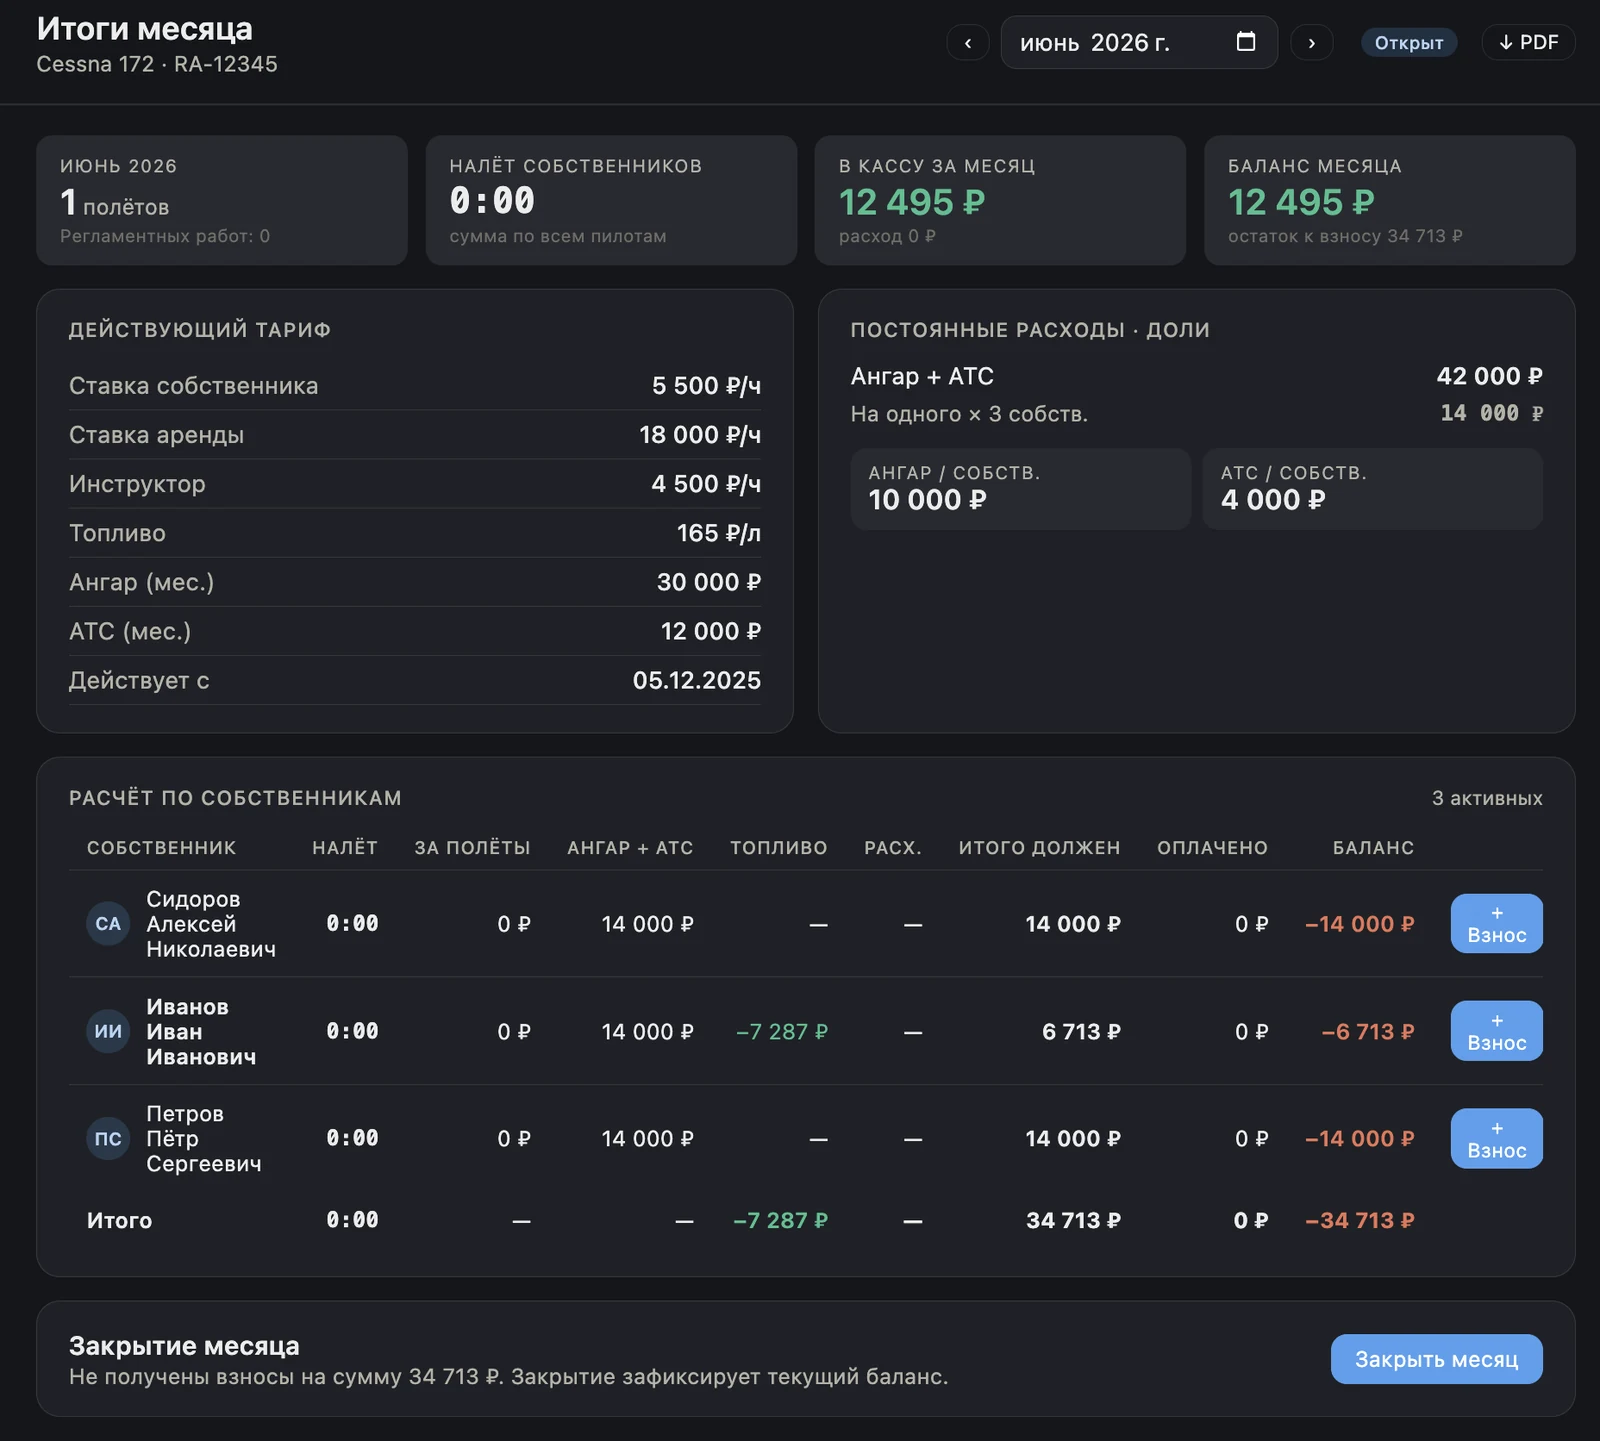Image resolution: width=1600 pixels, height=1441 pixels.
Task: Click the Баланс column header
Action: coord(1373,848)
